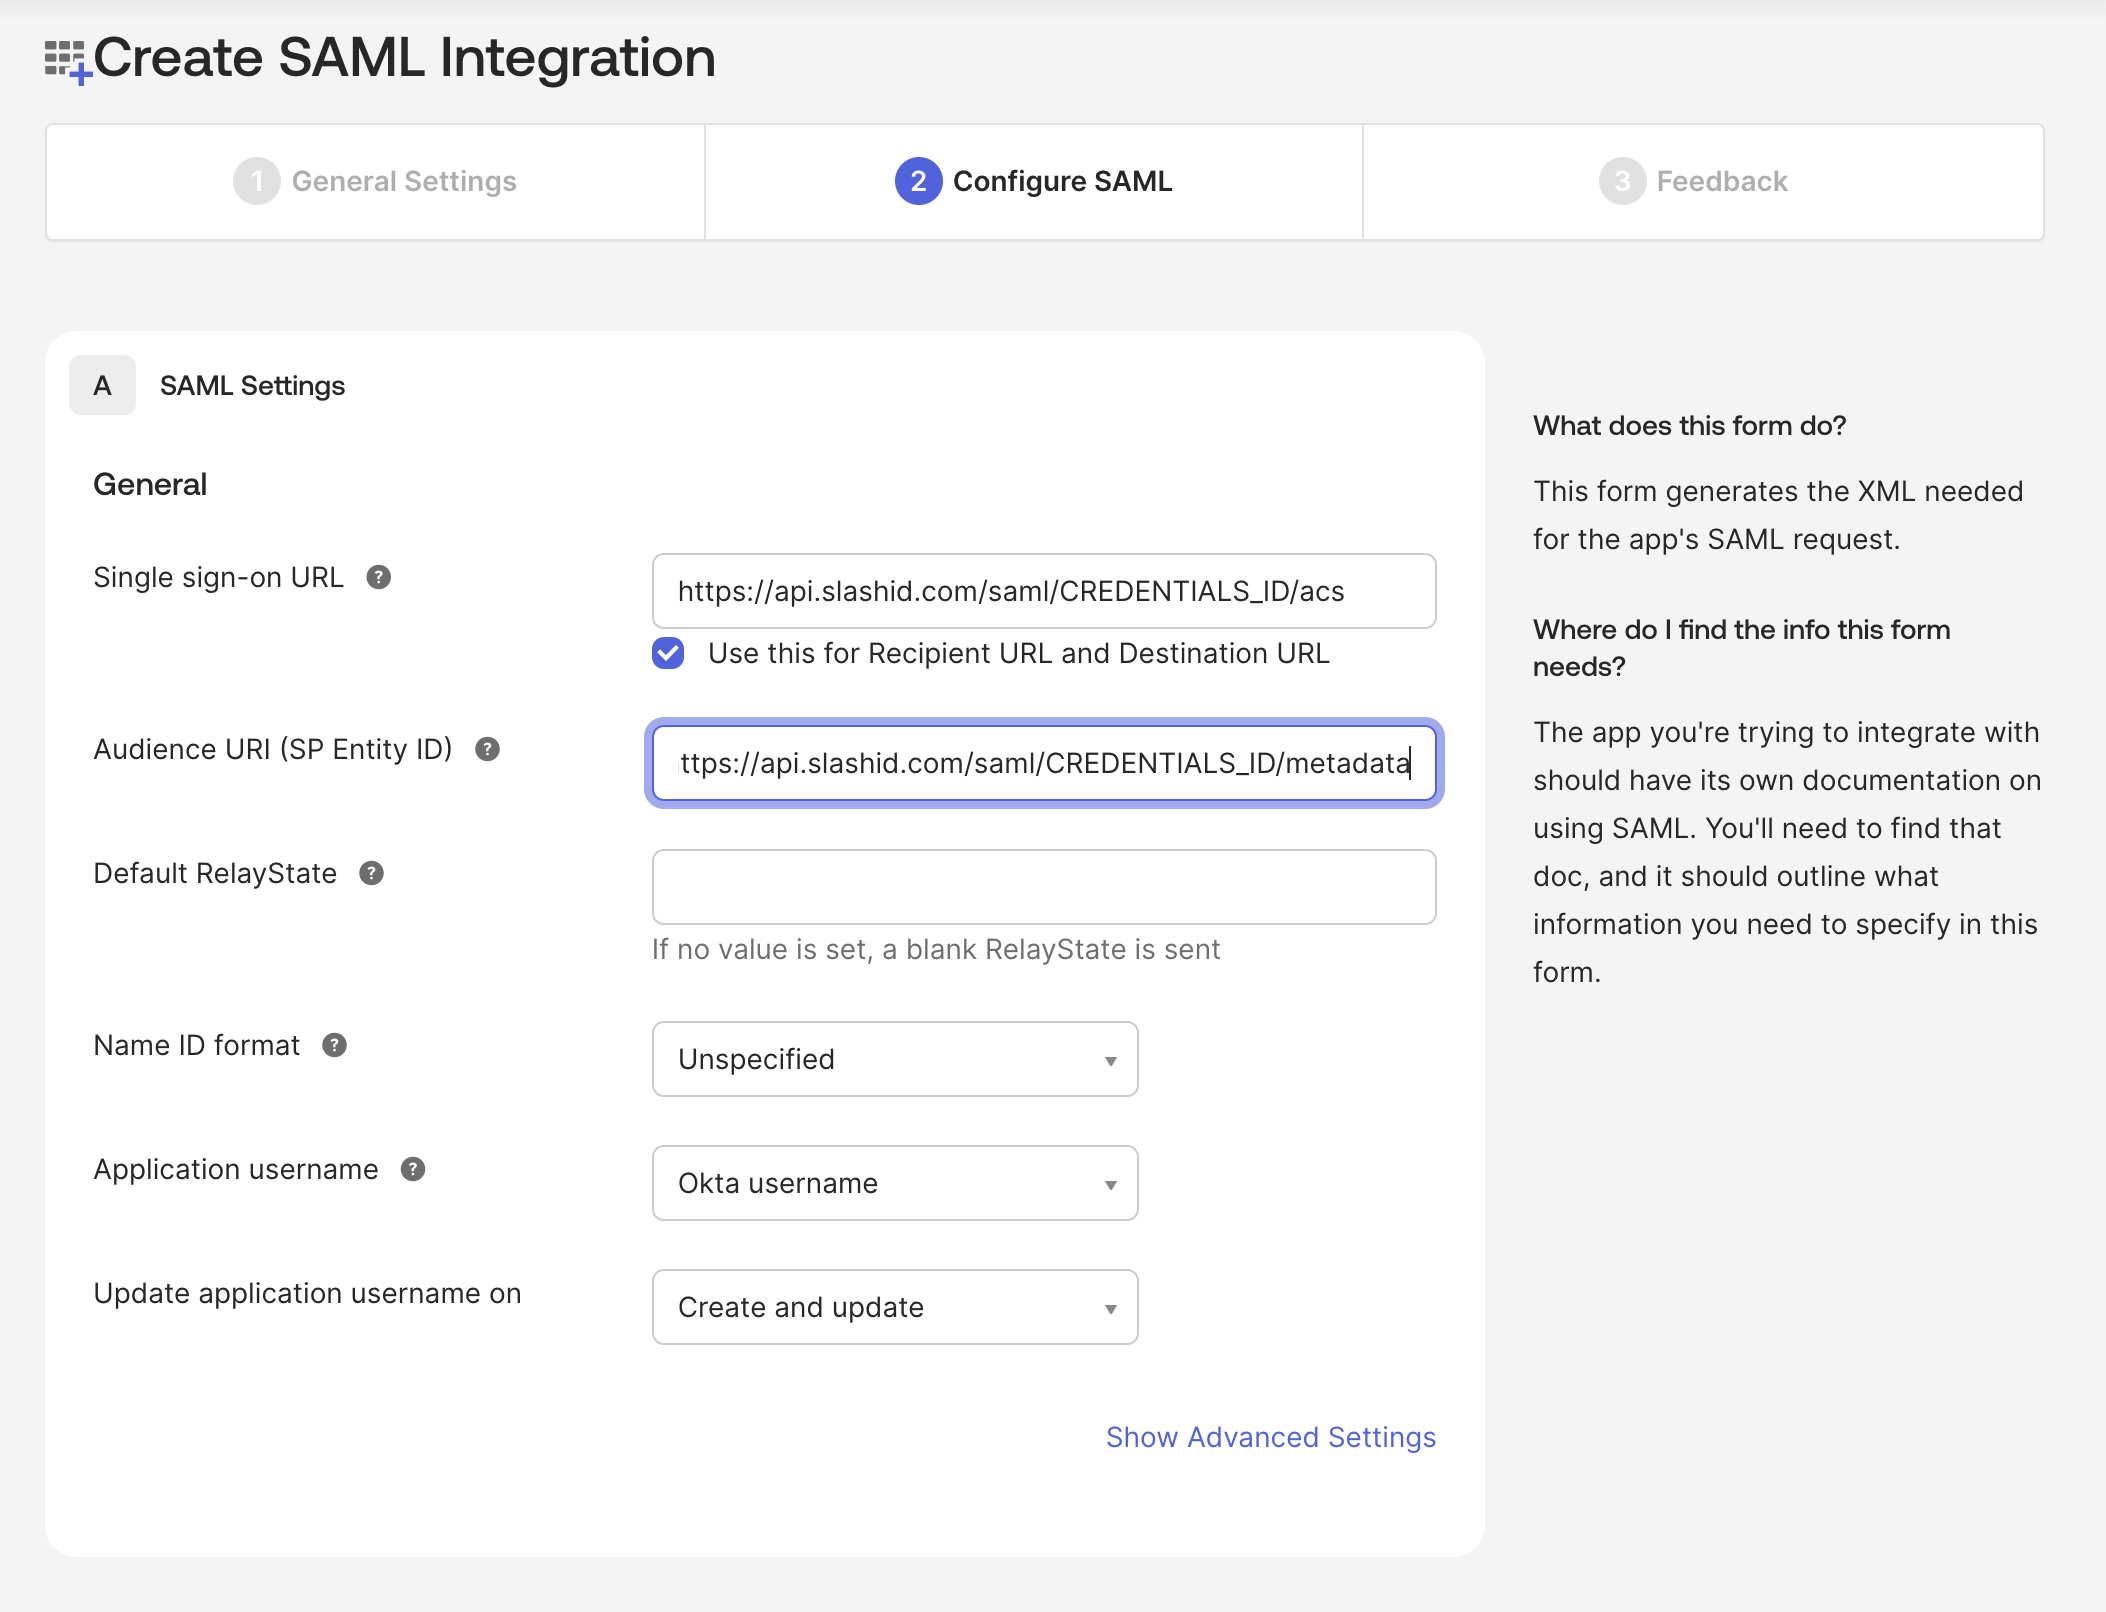Image resolution: width=2106 pixels, height=1612 pixels.
Task: Click the Show Advanced Settings link
Action: tap(1270, 1437)
